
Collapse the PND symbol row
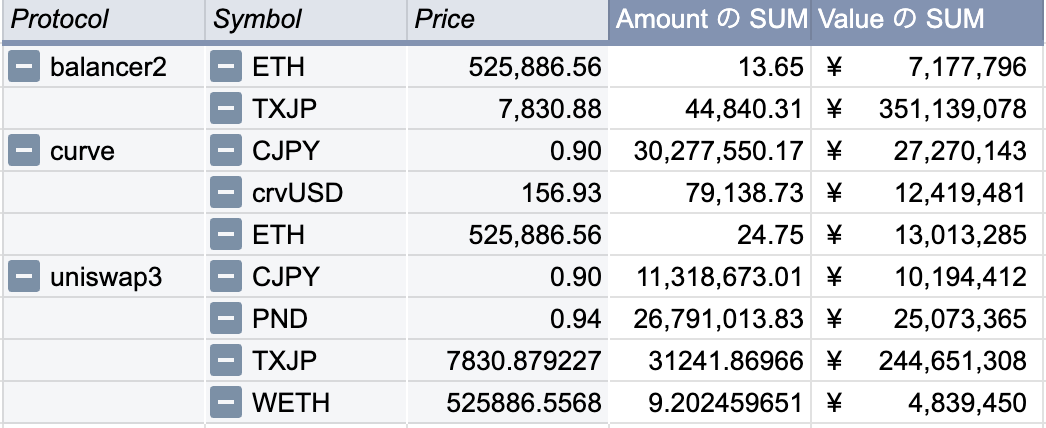tap(227, 319)
